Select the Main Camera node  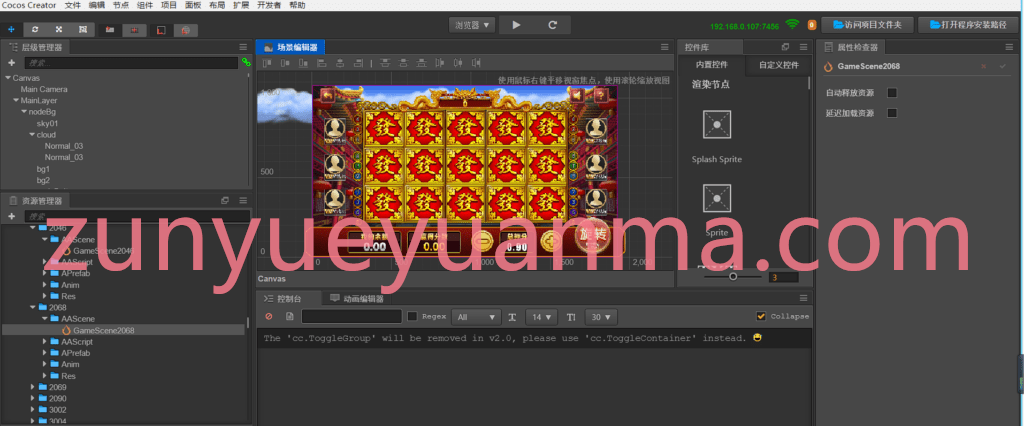pos(44,89)
